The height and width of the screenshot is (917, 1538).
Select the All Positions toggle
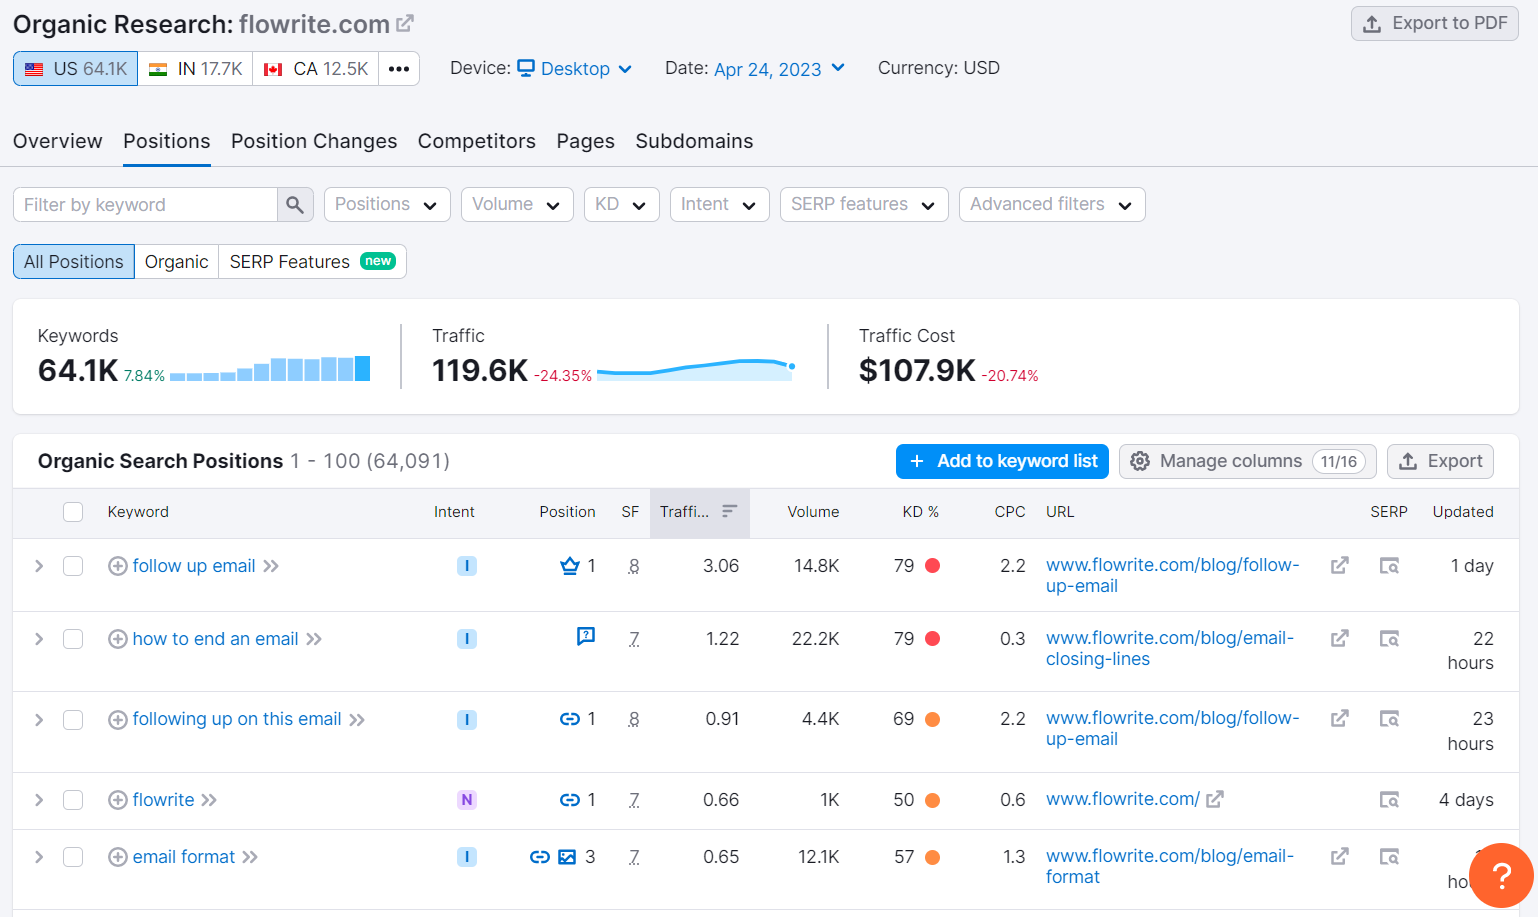pyautogui.click(x=74, y=262)
